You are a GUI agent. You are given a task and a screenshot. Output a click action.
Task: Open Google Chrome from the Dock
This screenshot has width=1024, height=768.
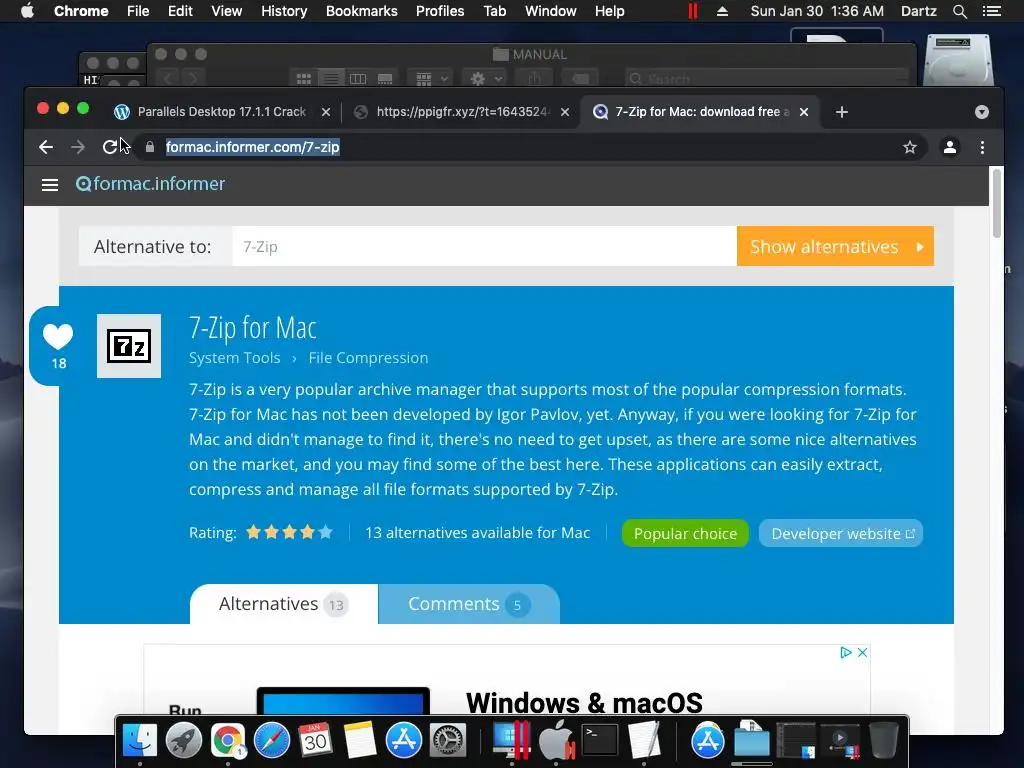[x=227, y=741]
